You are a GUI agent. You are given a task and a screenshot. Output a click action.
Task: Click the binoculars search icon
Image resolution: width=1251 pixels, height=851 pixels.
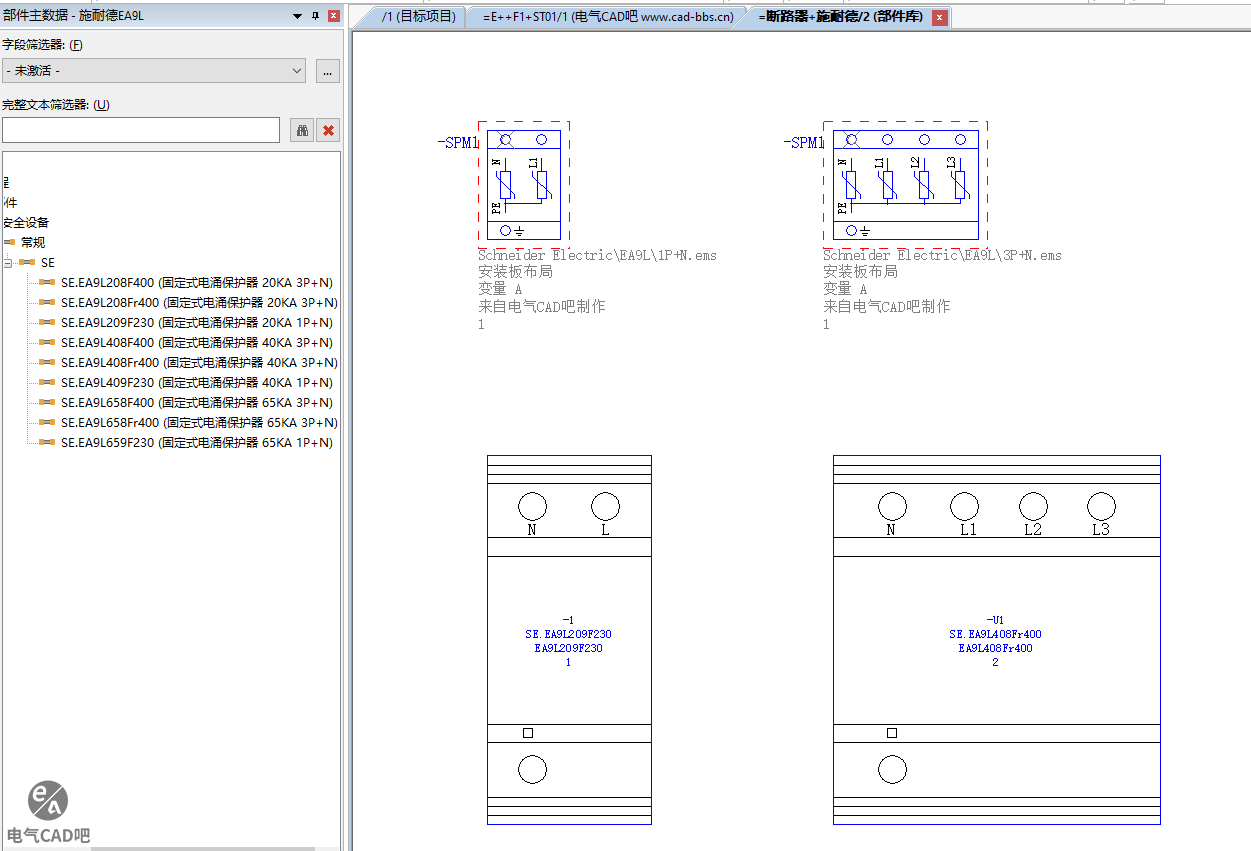(302, 130)
